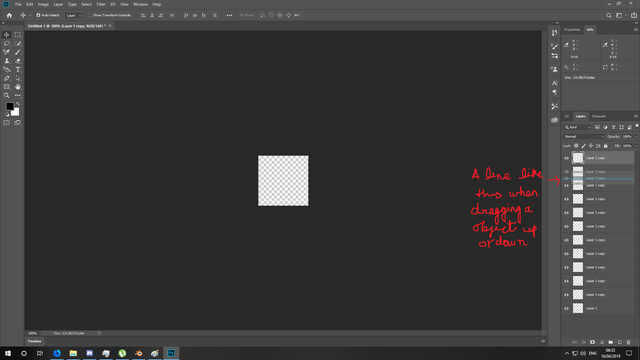Set the background color white swatch
The image size is (640, 360).
(x=16, y=113)
